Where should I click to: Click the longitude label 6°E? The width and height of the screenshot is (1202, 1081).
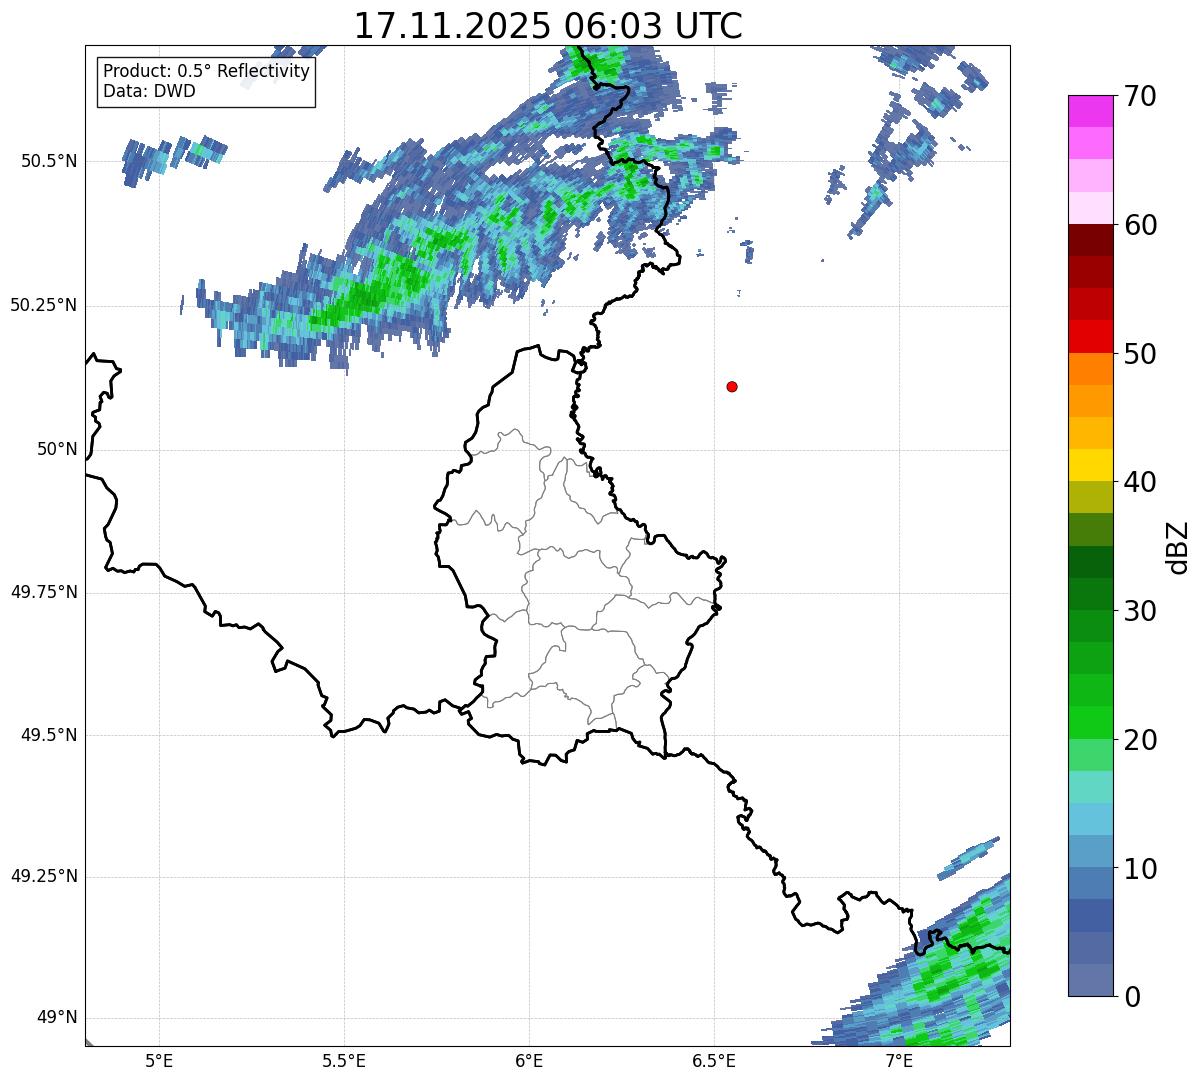529,1060
